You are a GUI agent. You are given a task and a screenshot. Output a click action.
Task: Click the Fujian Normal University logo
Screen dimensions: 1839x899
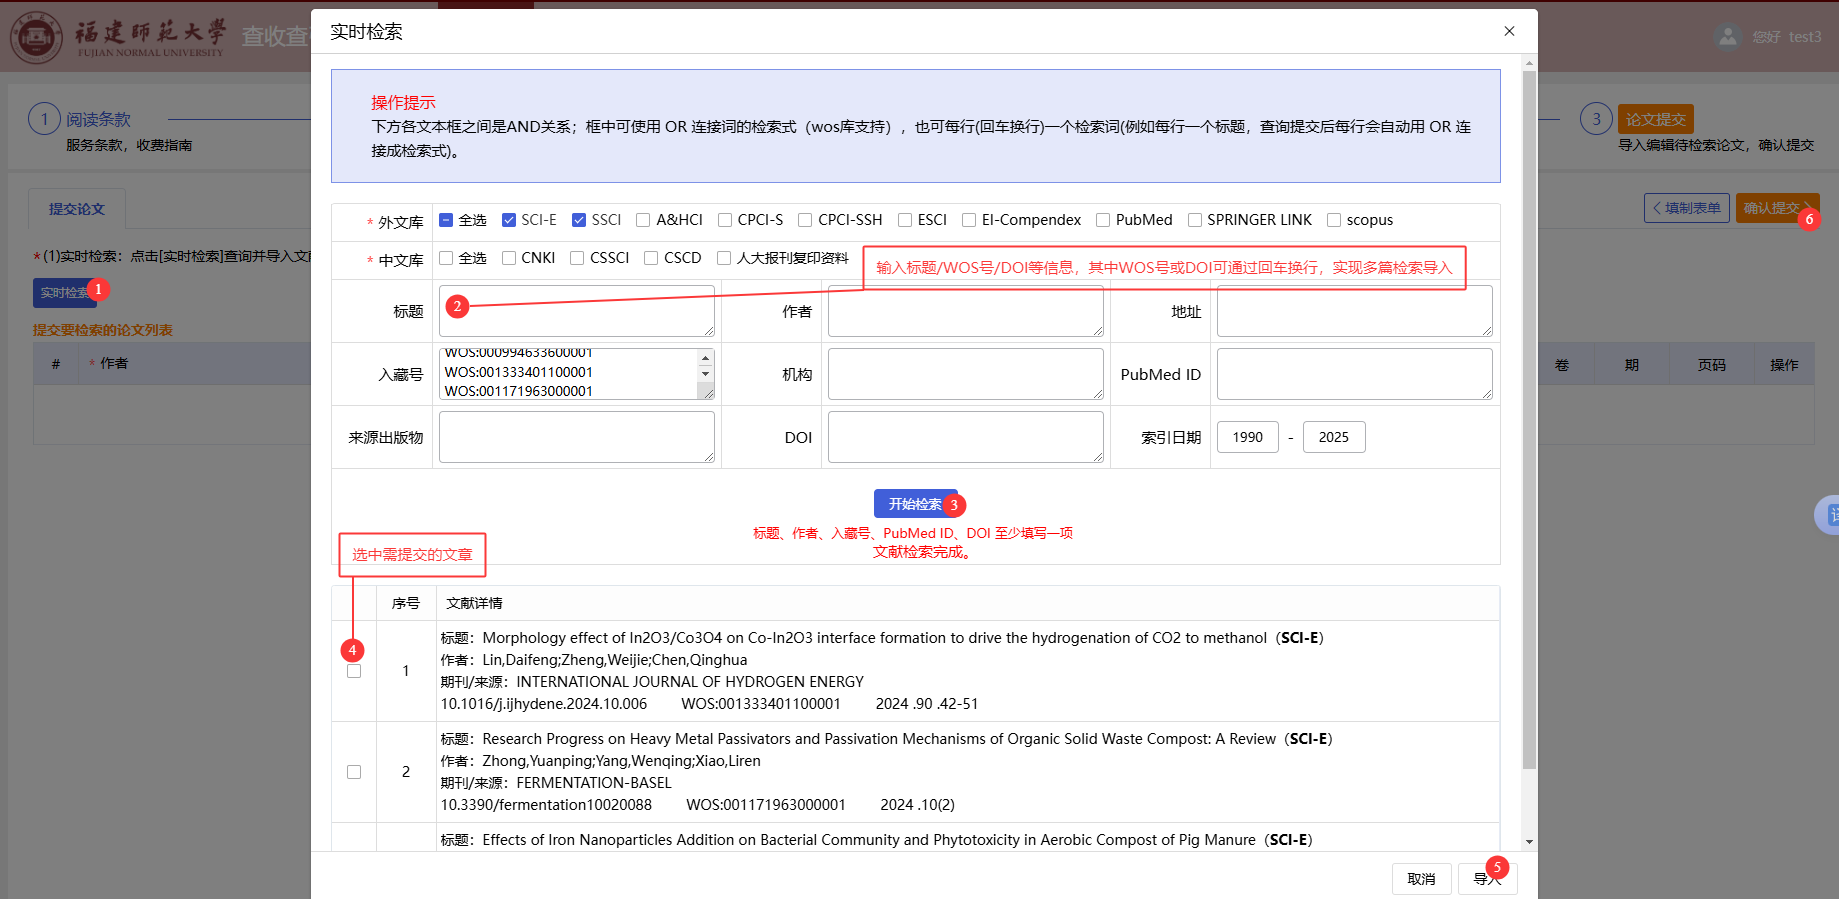pyautogui.click(x=37, y=37)
